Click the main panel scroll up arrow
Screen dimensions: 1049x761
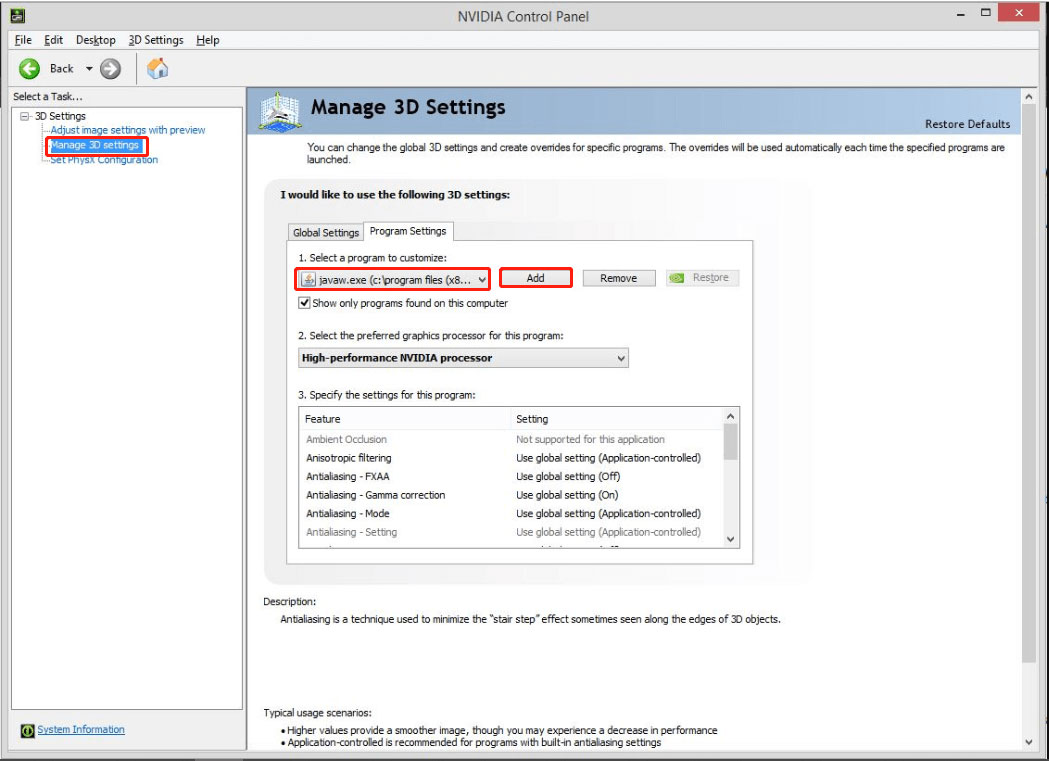pos(1029,97)
